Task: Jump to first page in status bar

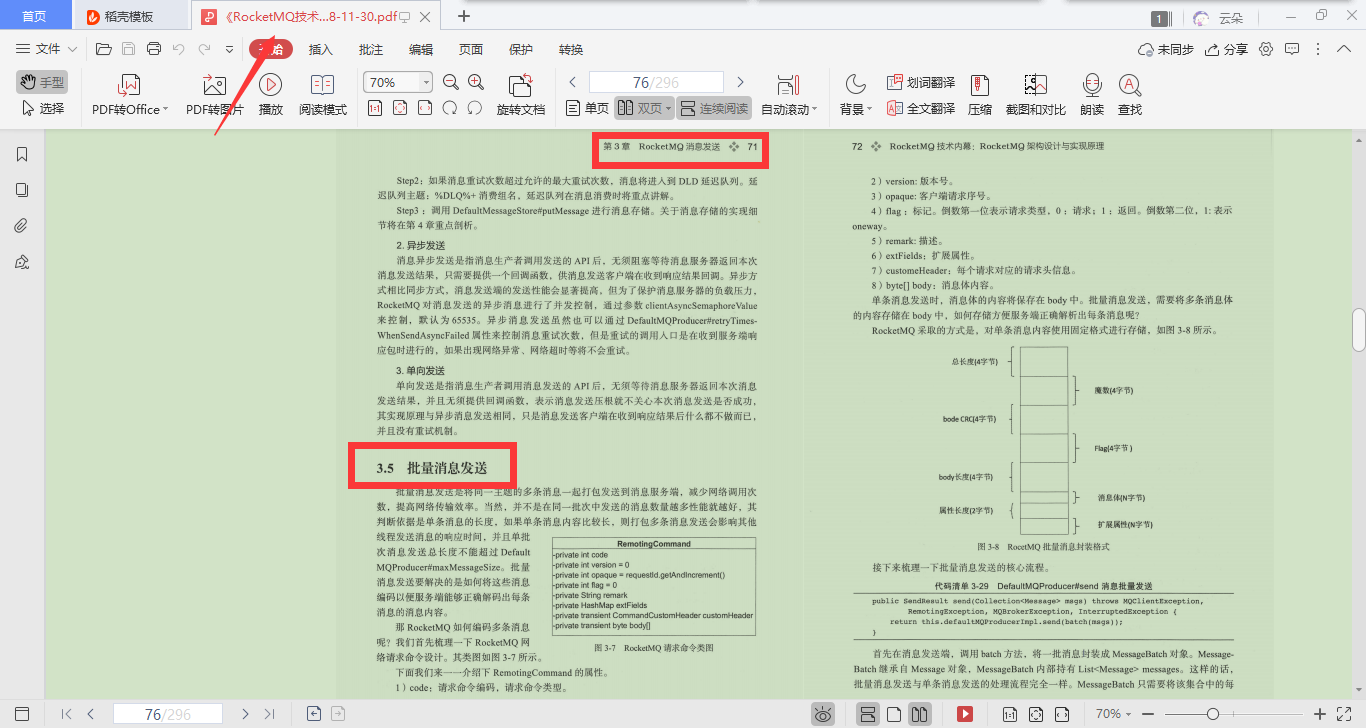Action: 66,714
